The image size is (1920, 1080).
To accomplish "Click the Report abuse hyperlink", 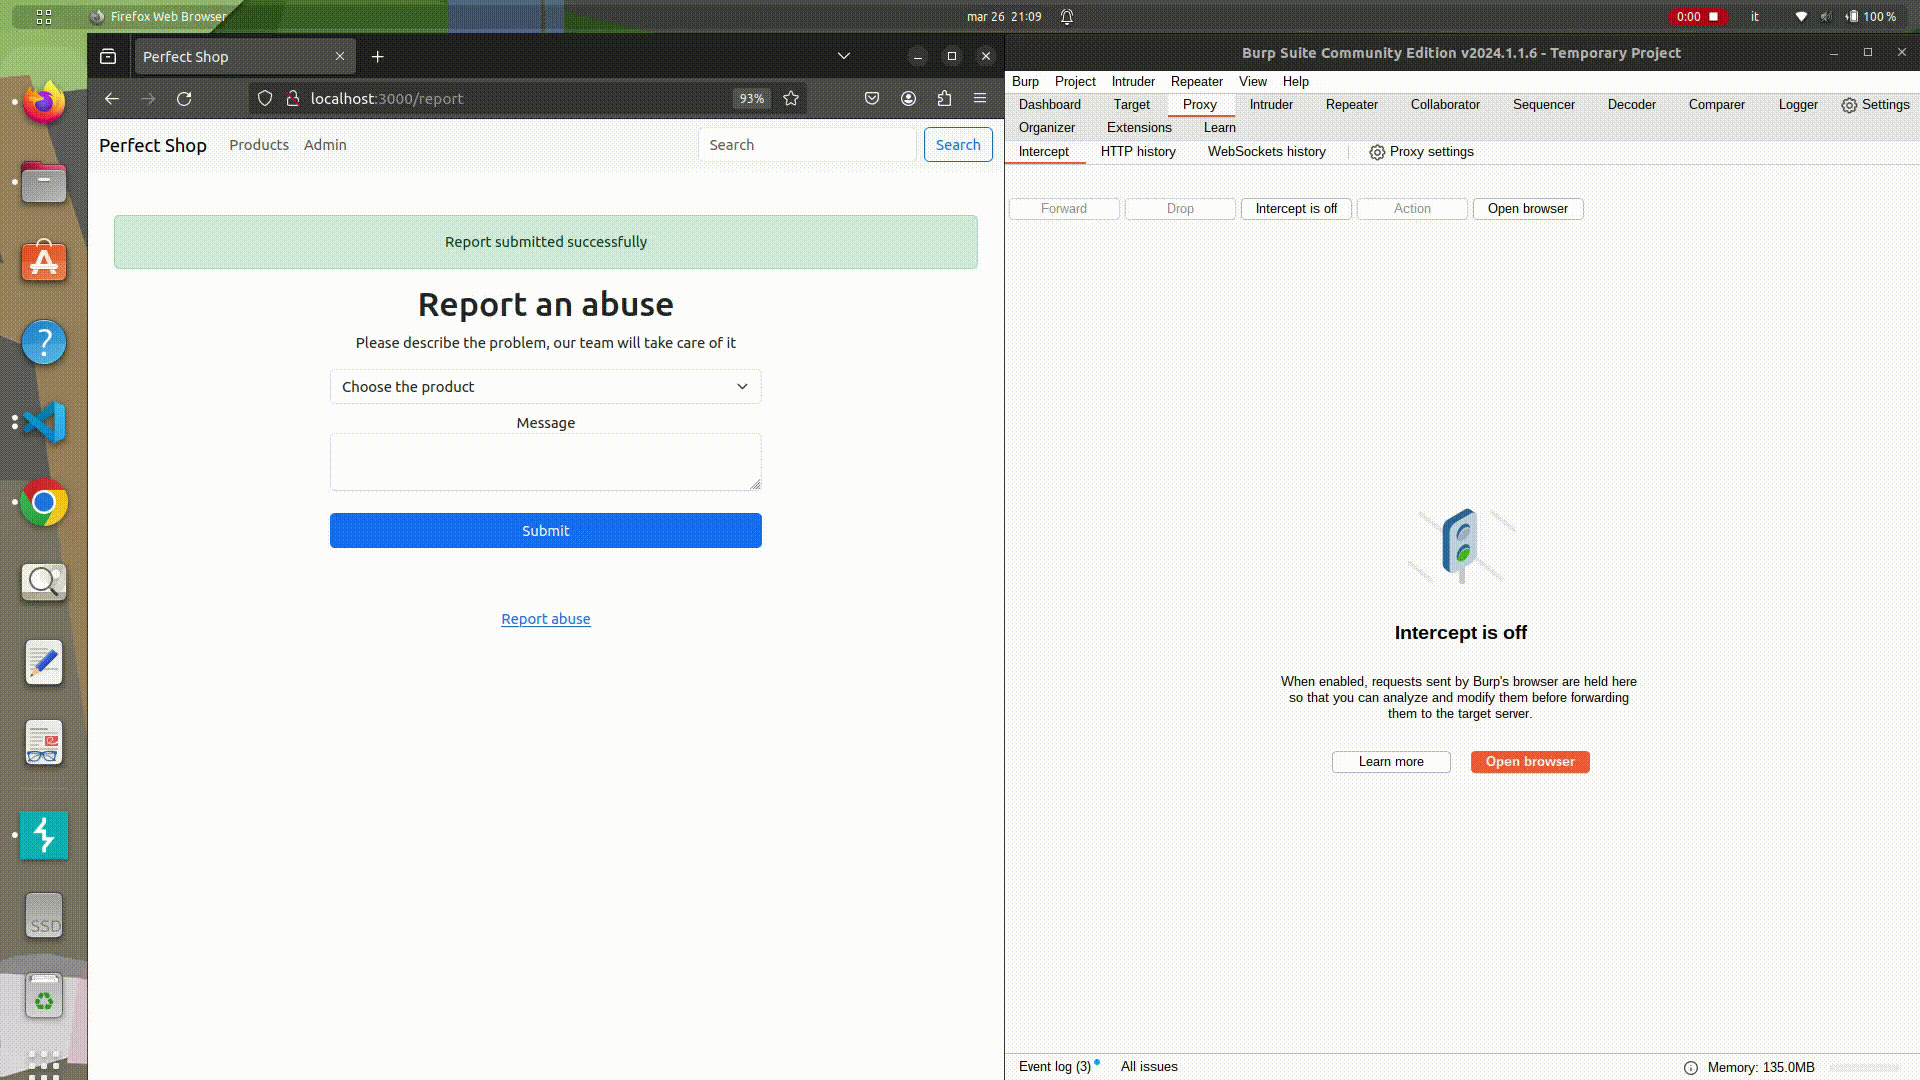I will (x=545, y=618).
